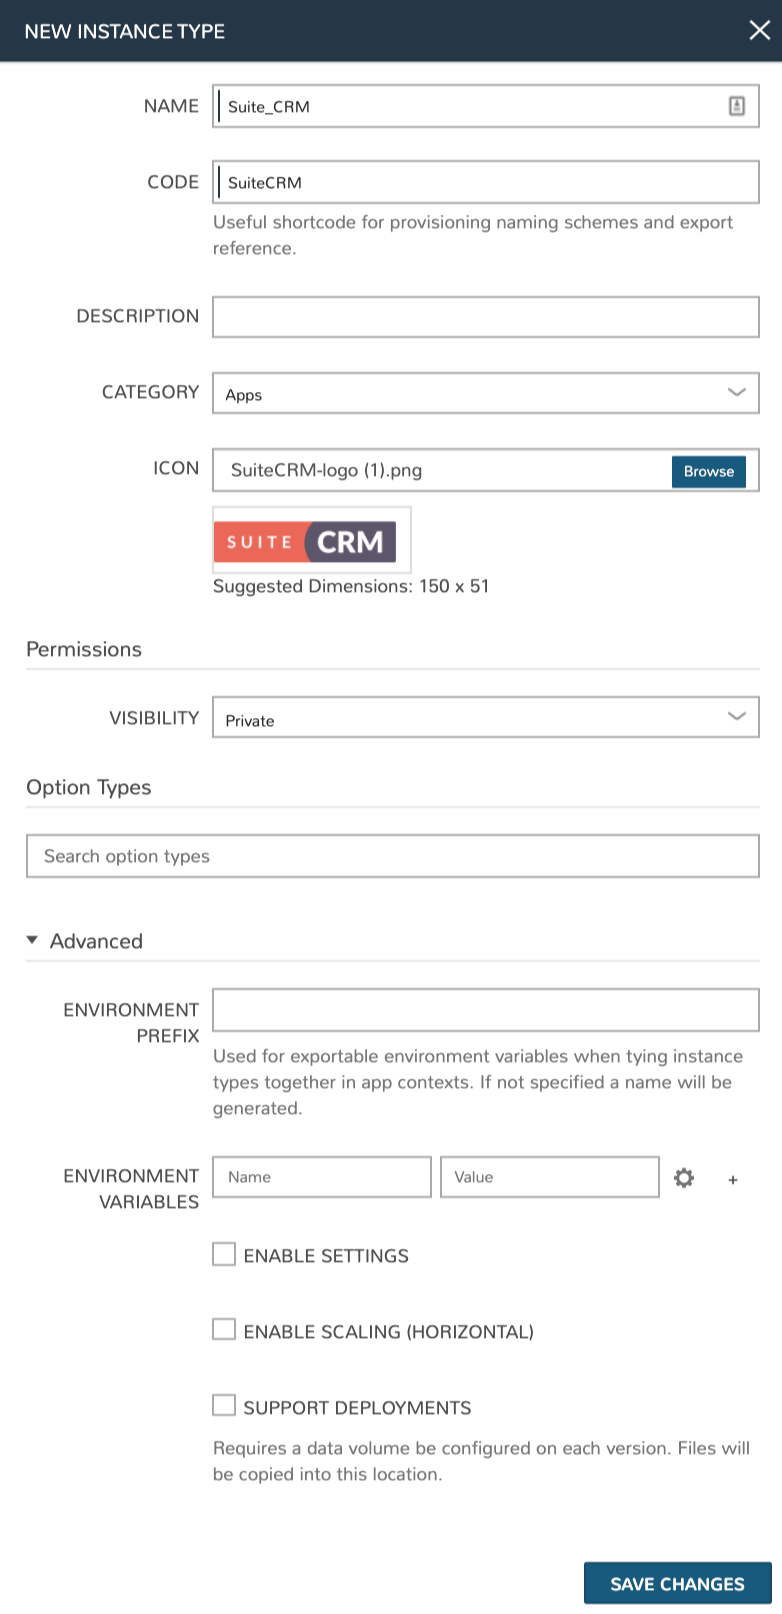Click the Environment Prefix input box
Viewport: 782px width, 1614px height.
pos(485,1010)
